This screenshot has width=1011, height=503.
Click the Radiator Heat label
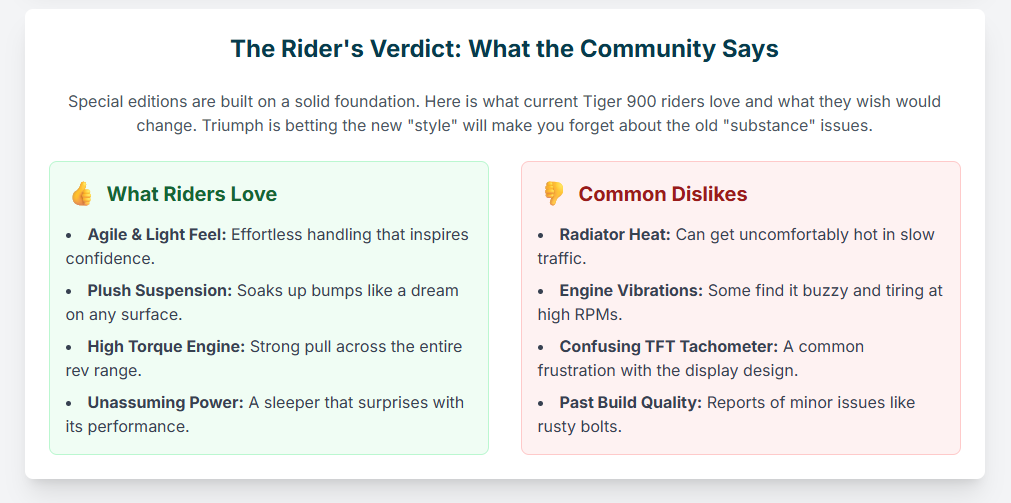(615, 235)
